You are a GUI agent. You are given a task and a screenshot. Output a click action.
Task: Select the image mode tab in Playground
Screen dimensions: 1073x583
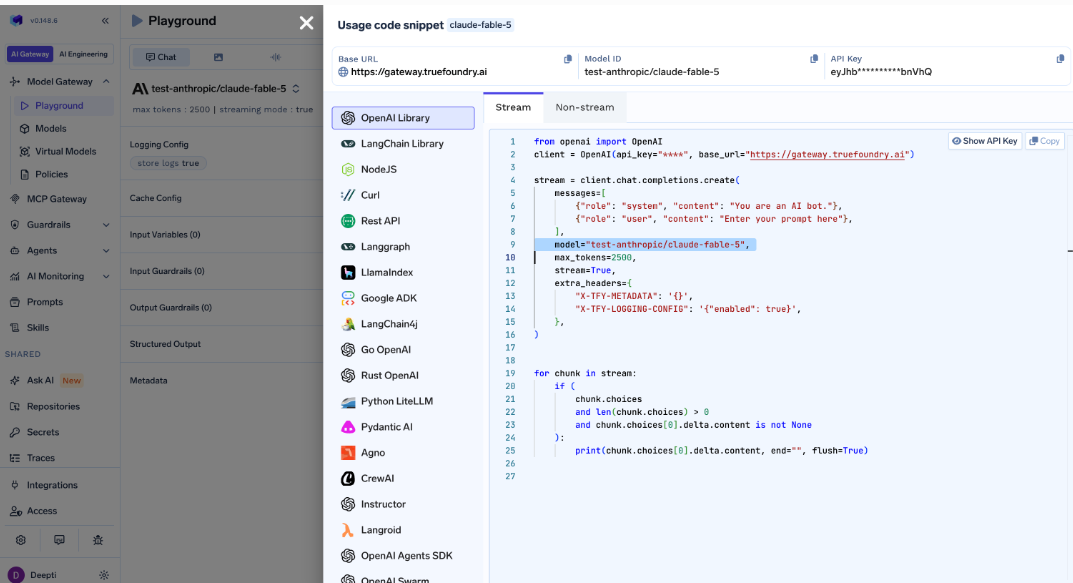218,57
